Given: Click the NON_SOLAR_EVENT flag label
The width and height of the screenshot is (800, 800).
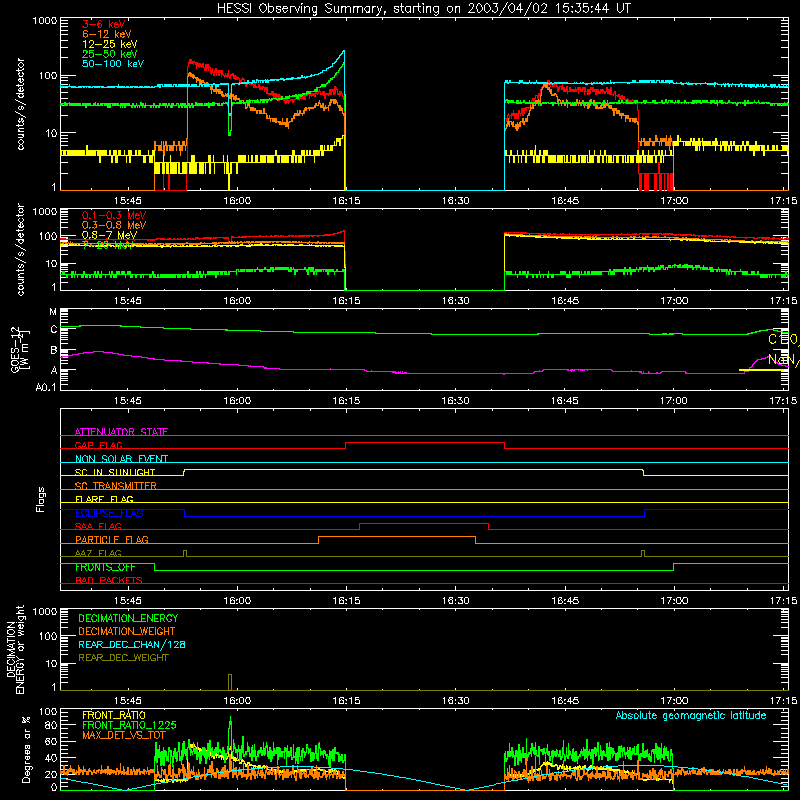Looking at the screenshot, I should (x=121, y=459).
